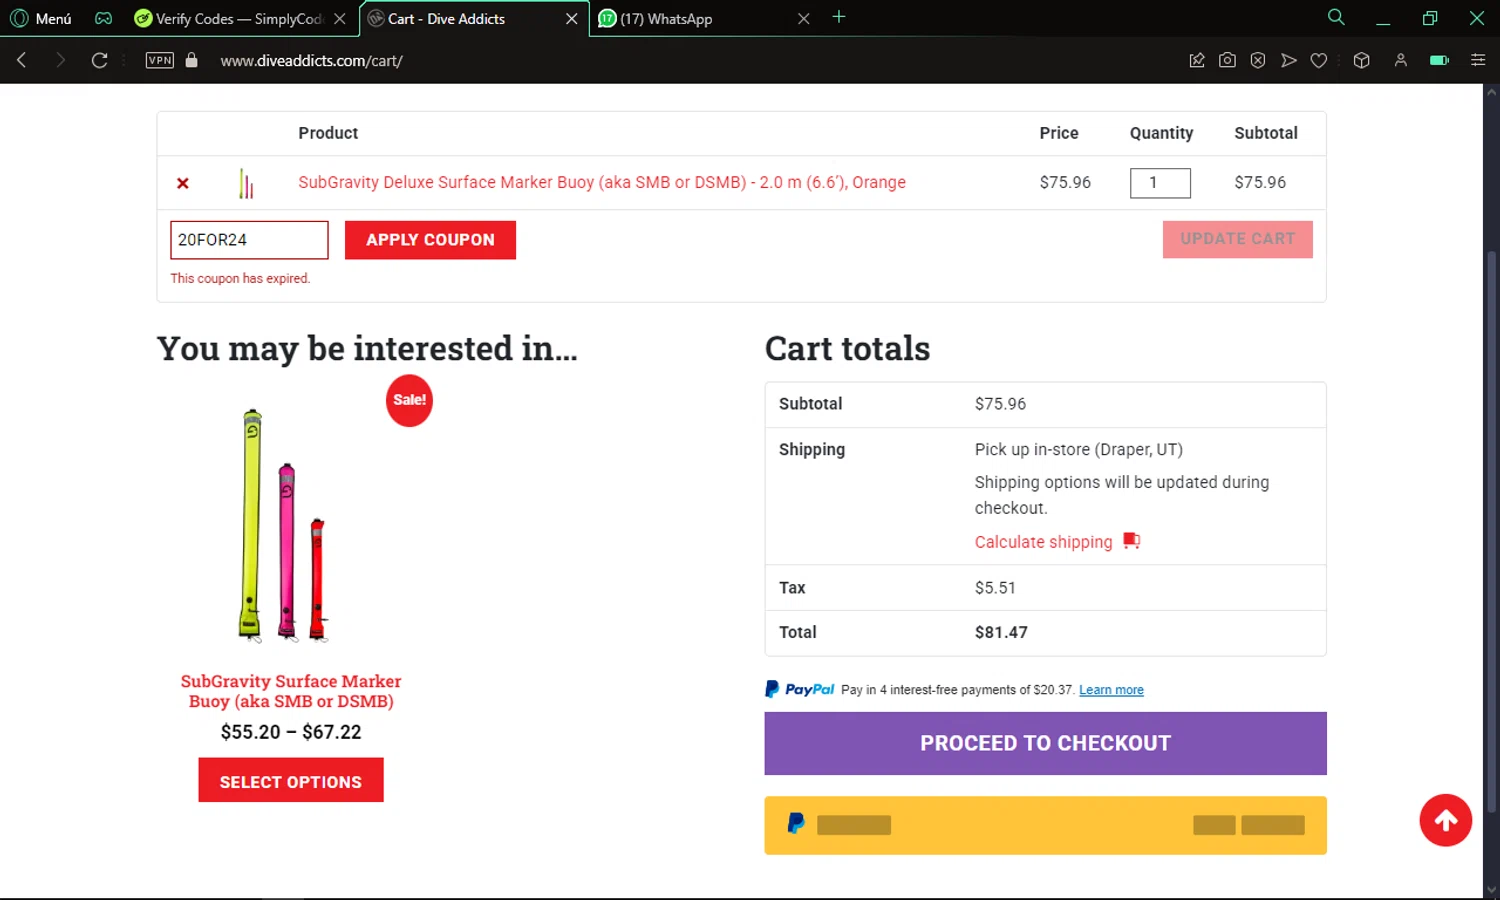Screen dimensions: 1500x900
Task: Open SubGravity Deluxe Surface Marker Buoy link
Action: point(602,182)
